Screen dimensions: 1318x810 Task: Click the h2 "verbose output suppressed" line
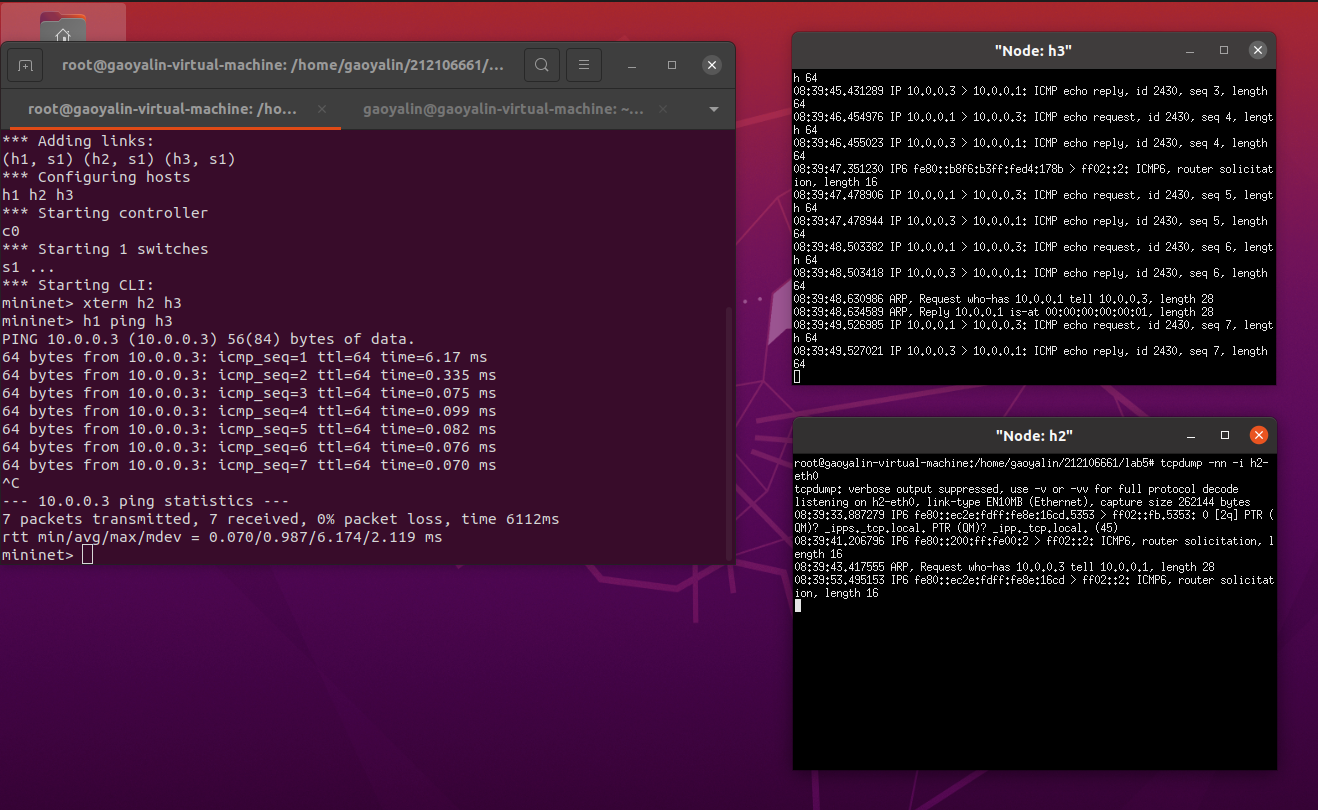click(1016, 489)
